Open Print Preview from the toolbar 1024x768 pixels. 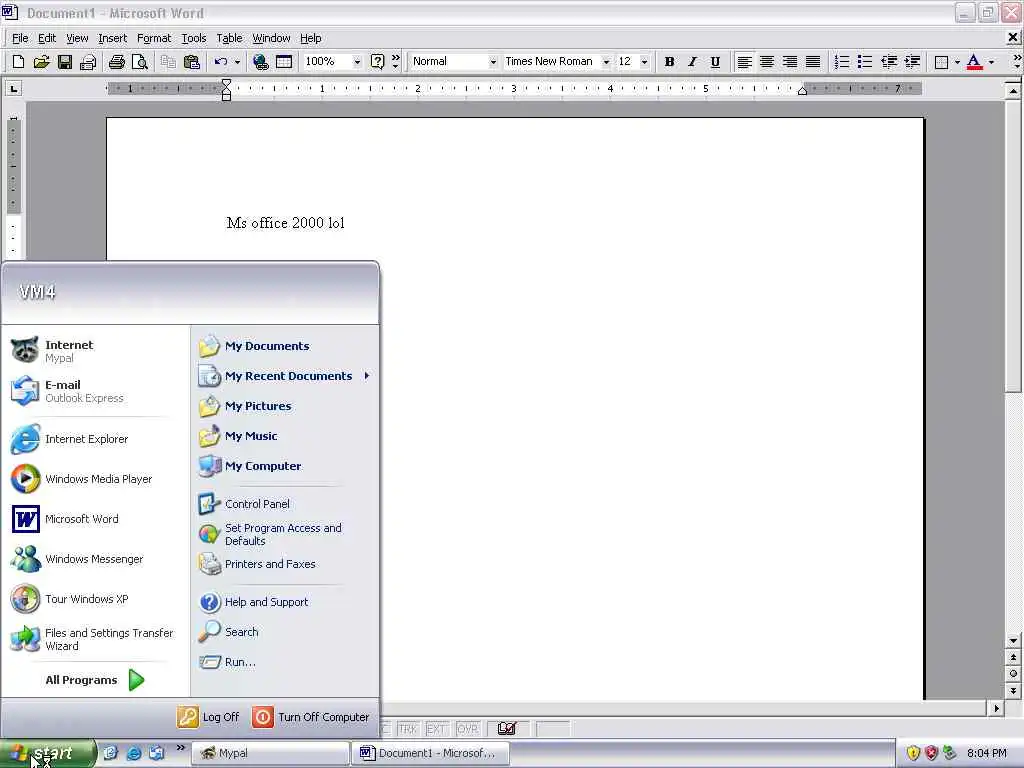(x=140, y=61)
